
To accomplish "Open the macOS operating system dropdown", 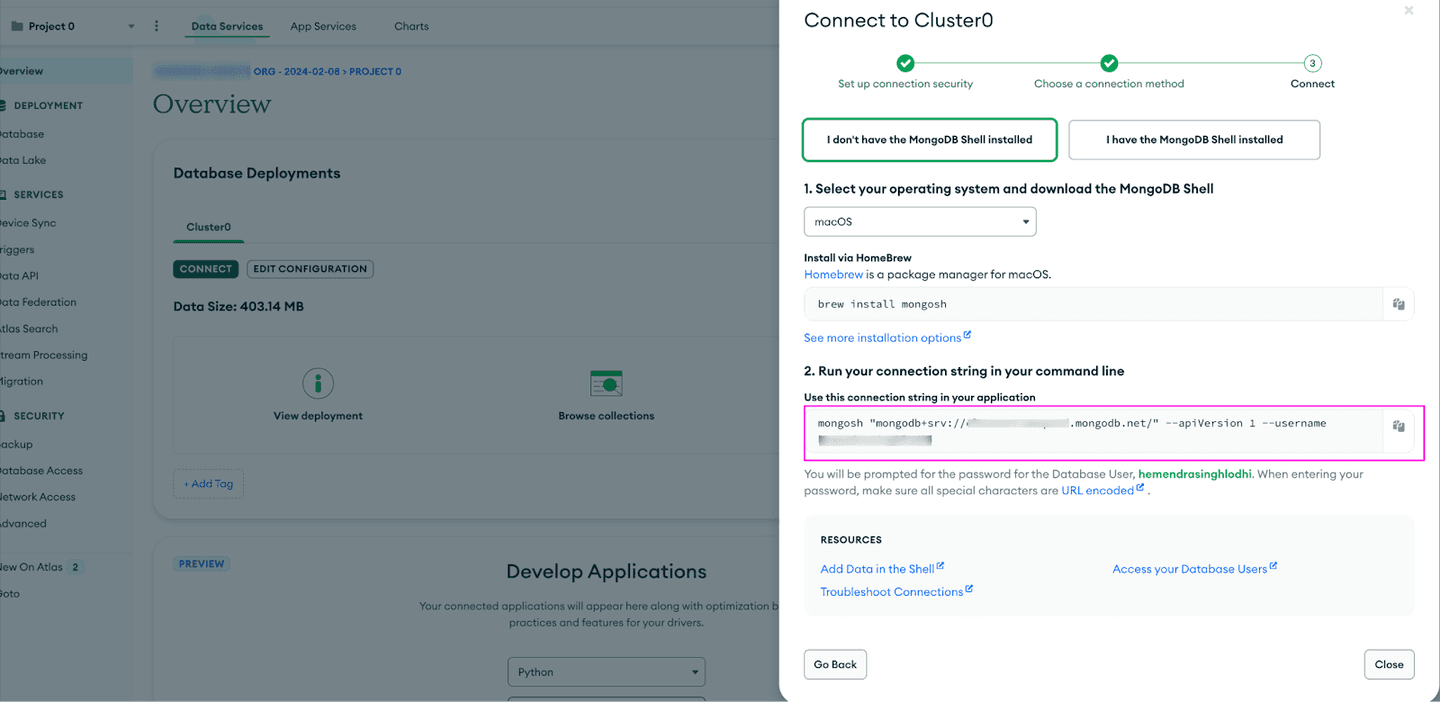I will pos(920,221).
